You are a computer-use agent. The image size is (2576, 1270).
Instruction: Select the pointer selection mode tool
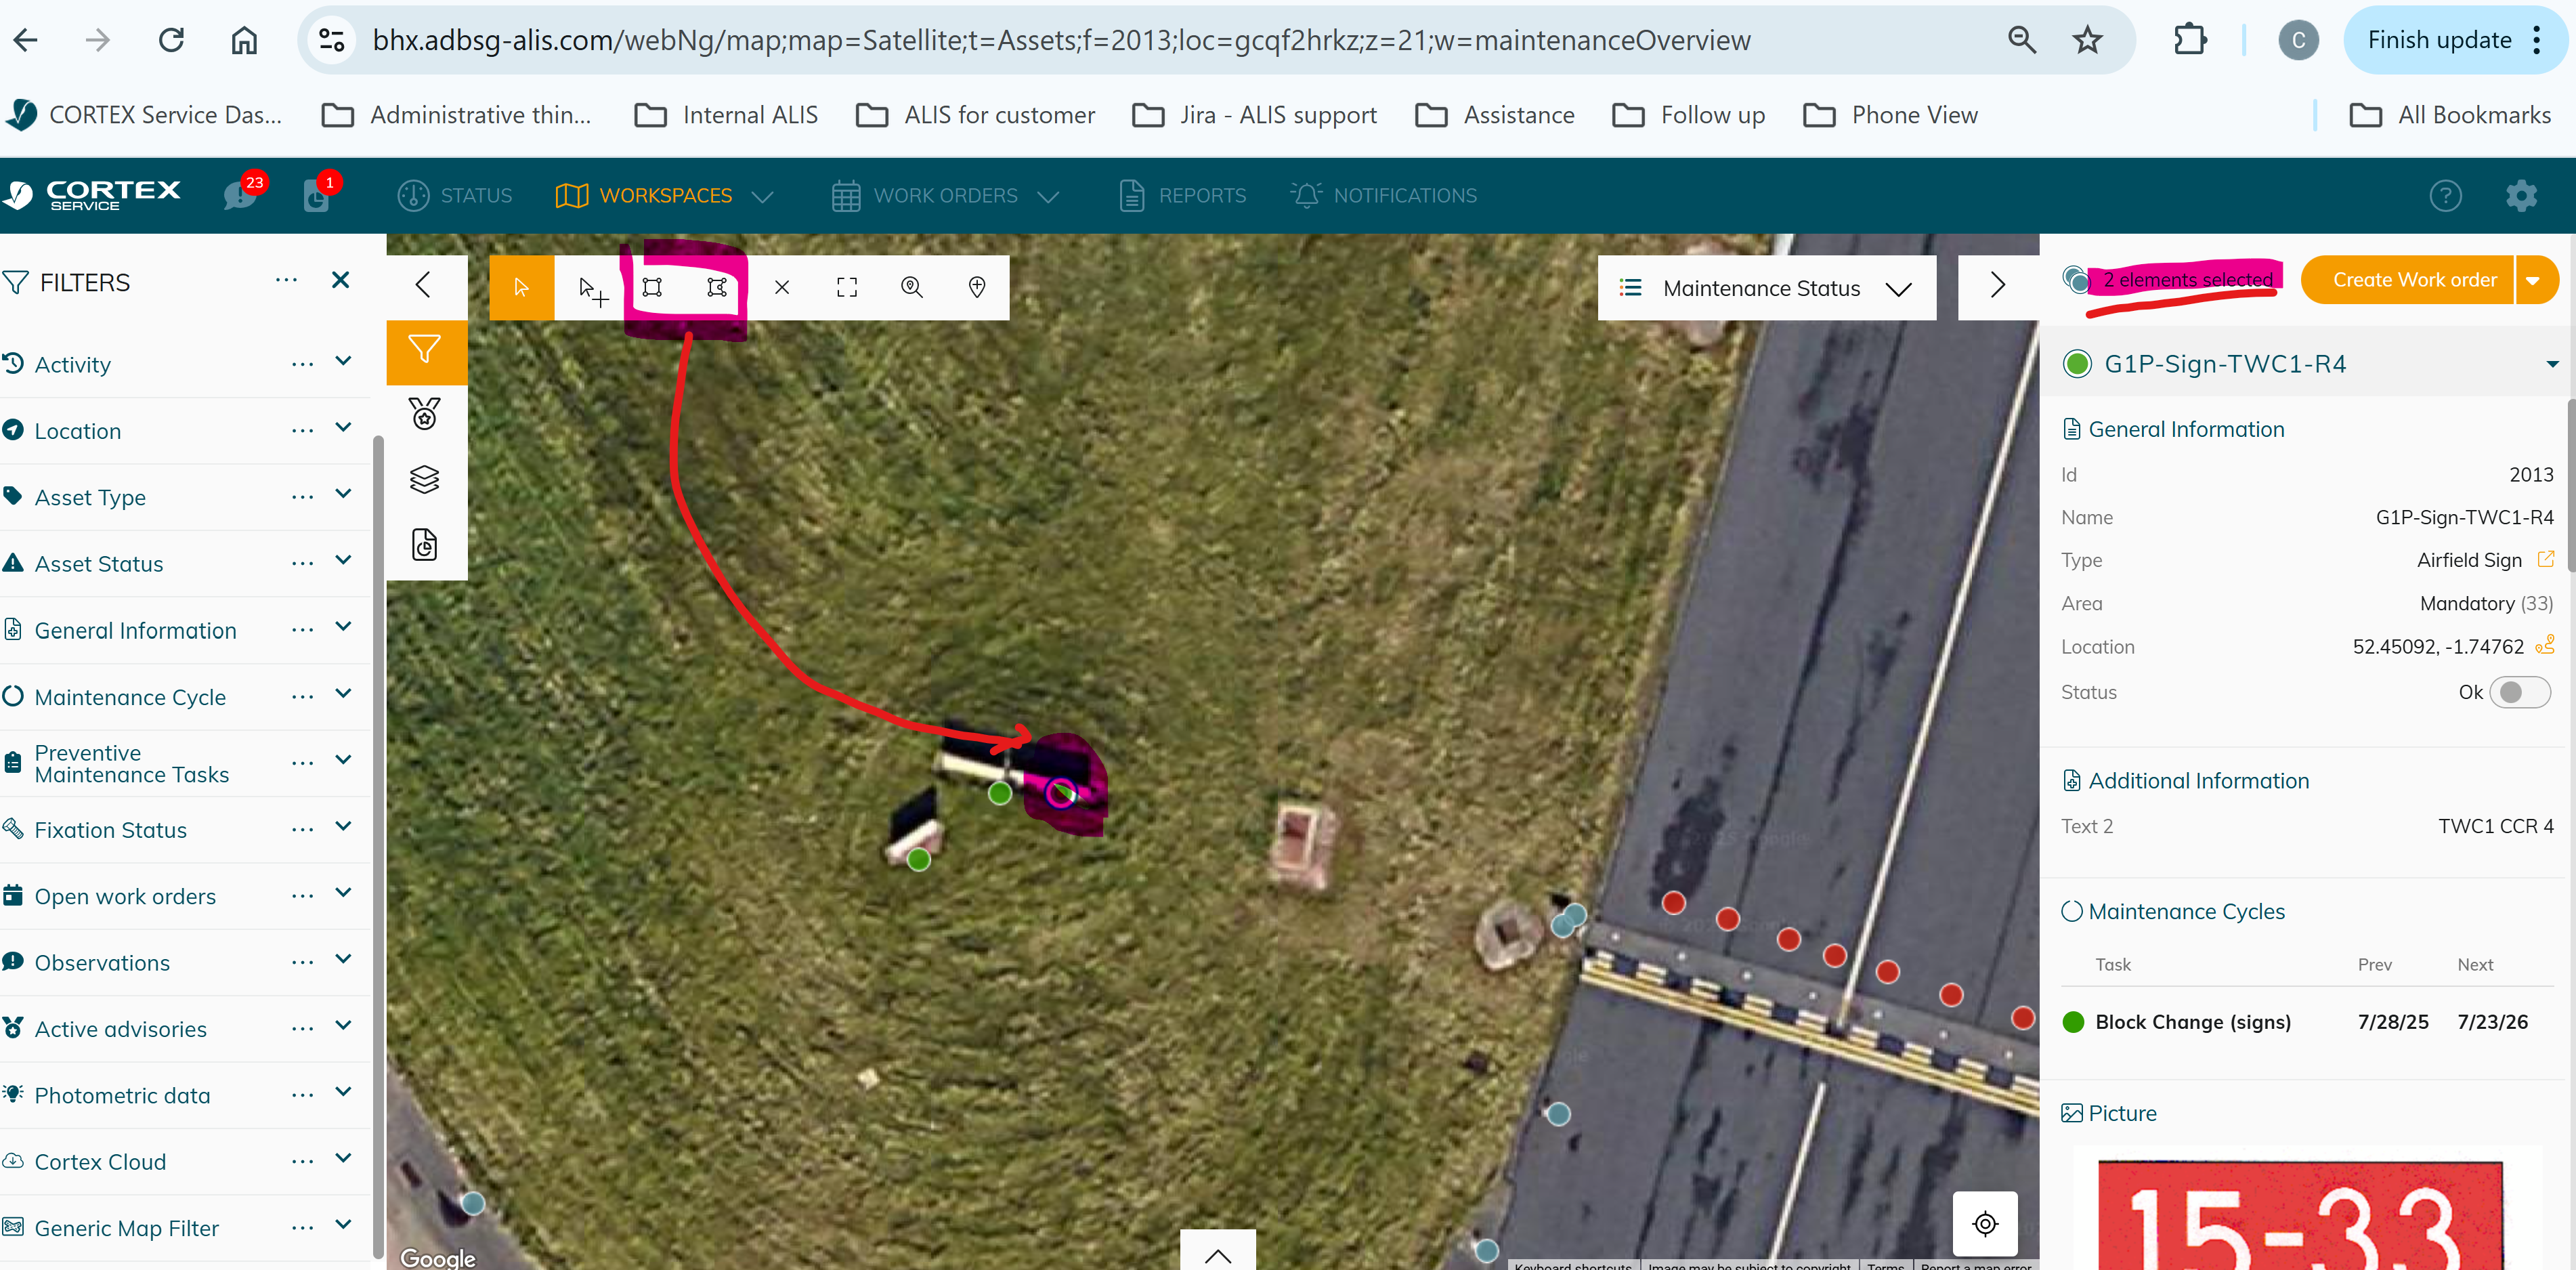(521, 288)
